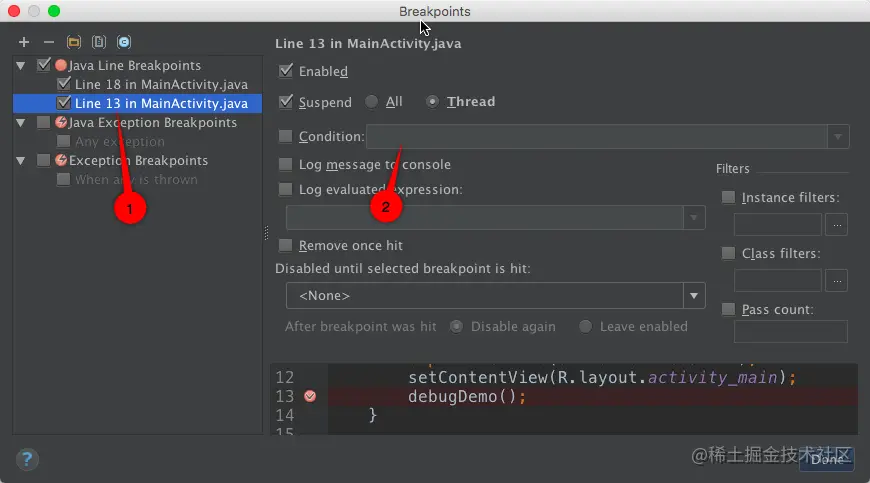Group breakpoints by file icon

point(99,42)
